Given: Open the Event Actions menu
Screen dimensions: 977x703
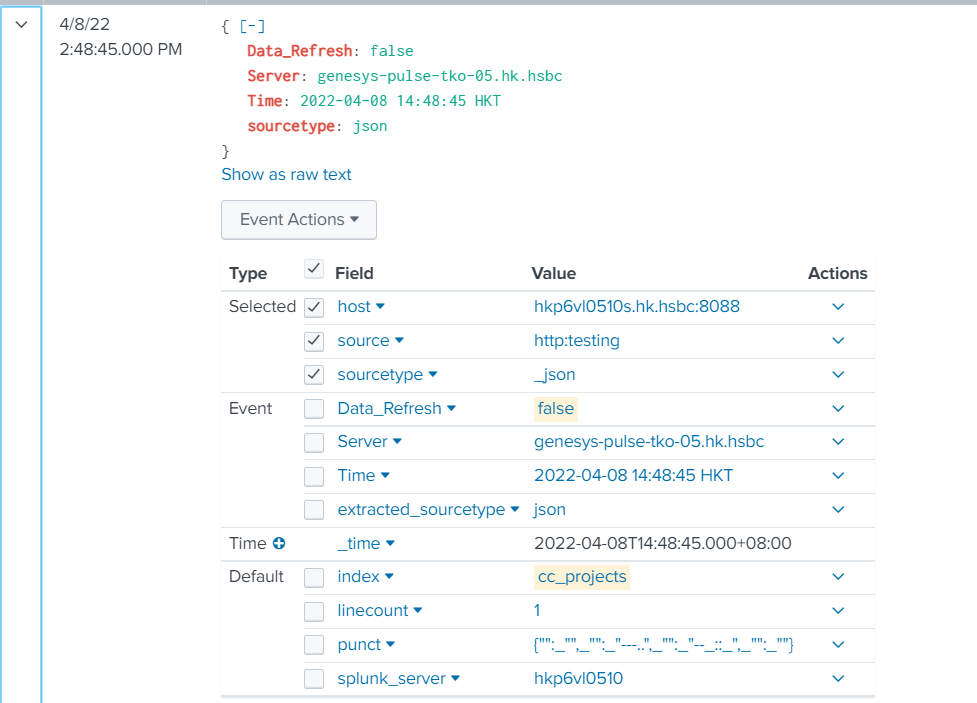Looking at the screenshot, I should click(298, 220).
